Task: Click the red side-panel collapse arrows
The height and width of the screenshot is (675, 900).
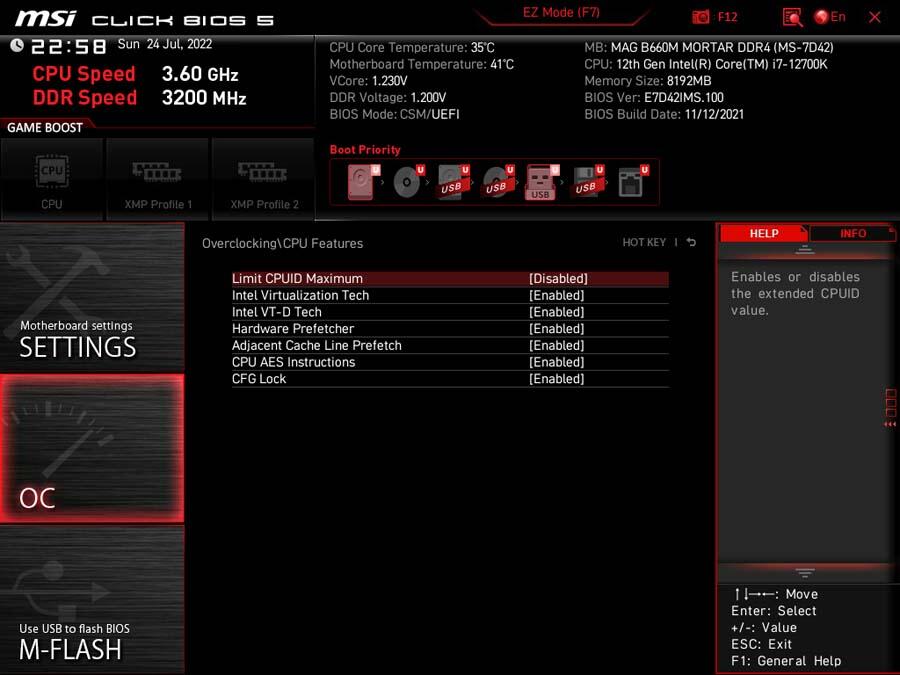Action: click(x=890, y=424)
